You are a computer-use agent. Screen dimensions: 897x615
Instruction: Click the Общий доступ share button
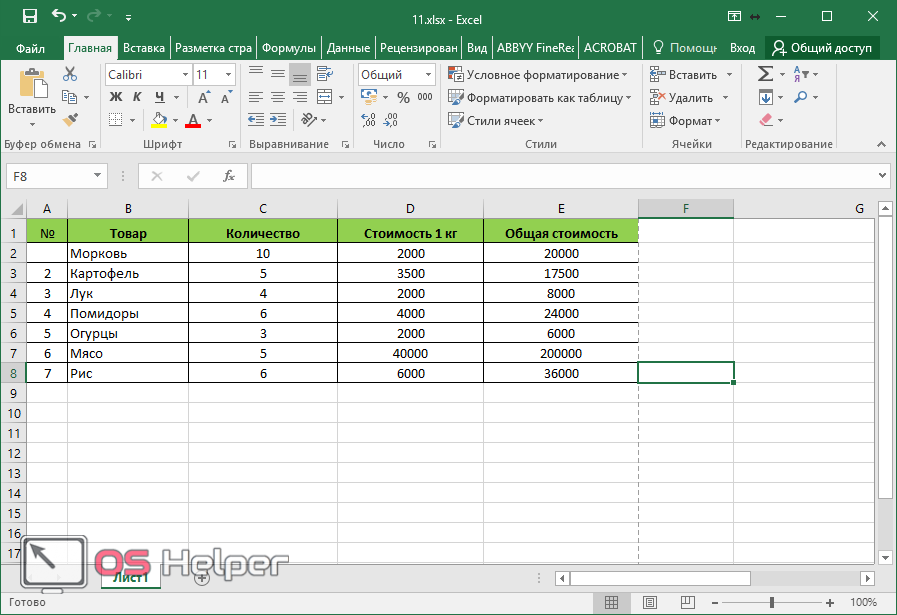tap(821, 47)
